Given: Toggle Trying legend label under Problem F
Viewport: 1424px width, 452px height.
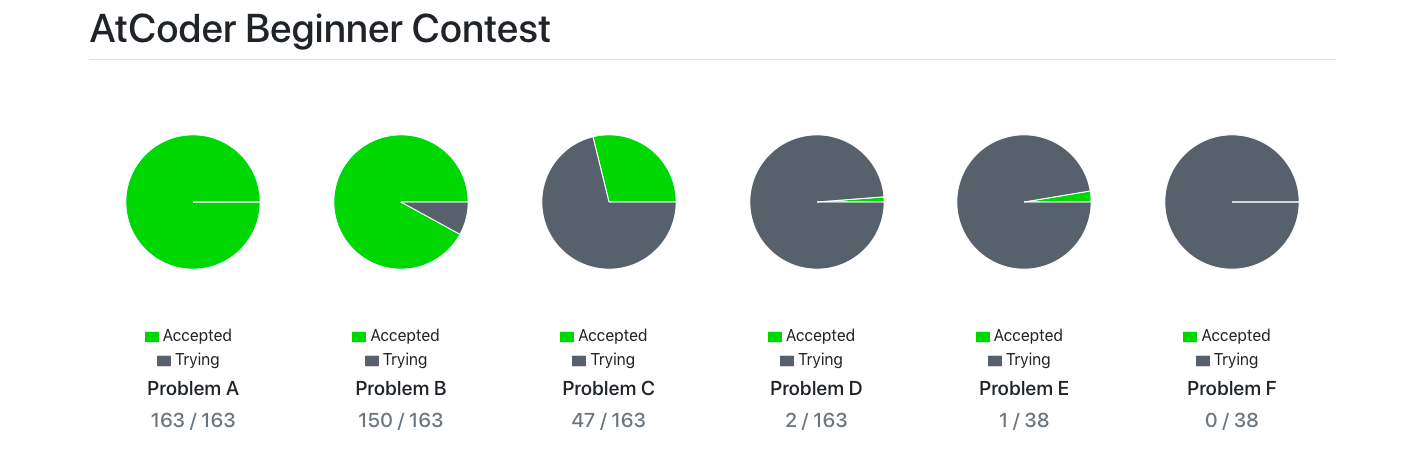Looking at the screenshot, I should click(x=1236, y=360).
